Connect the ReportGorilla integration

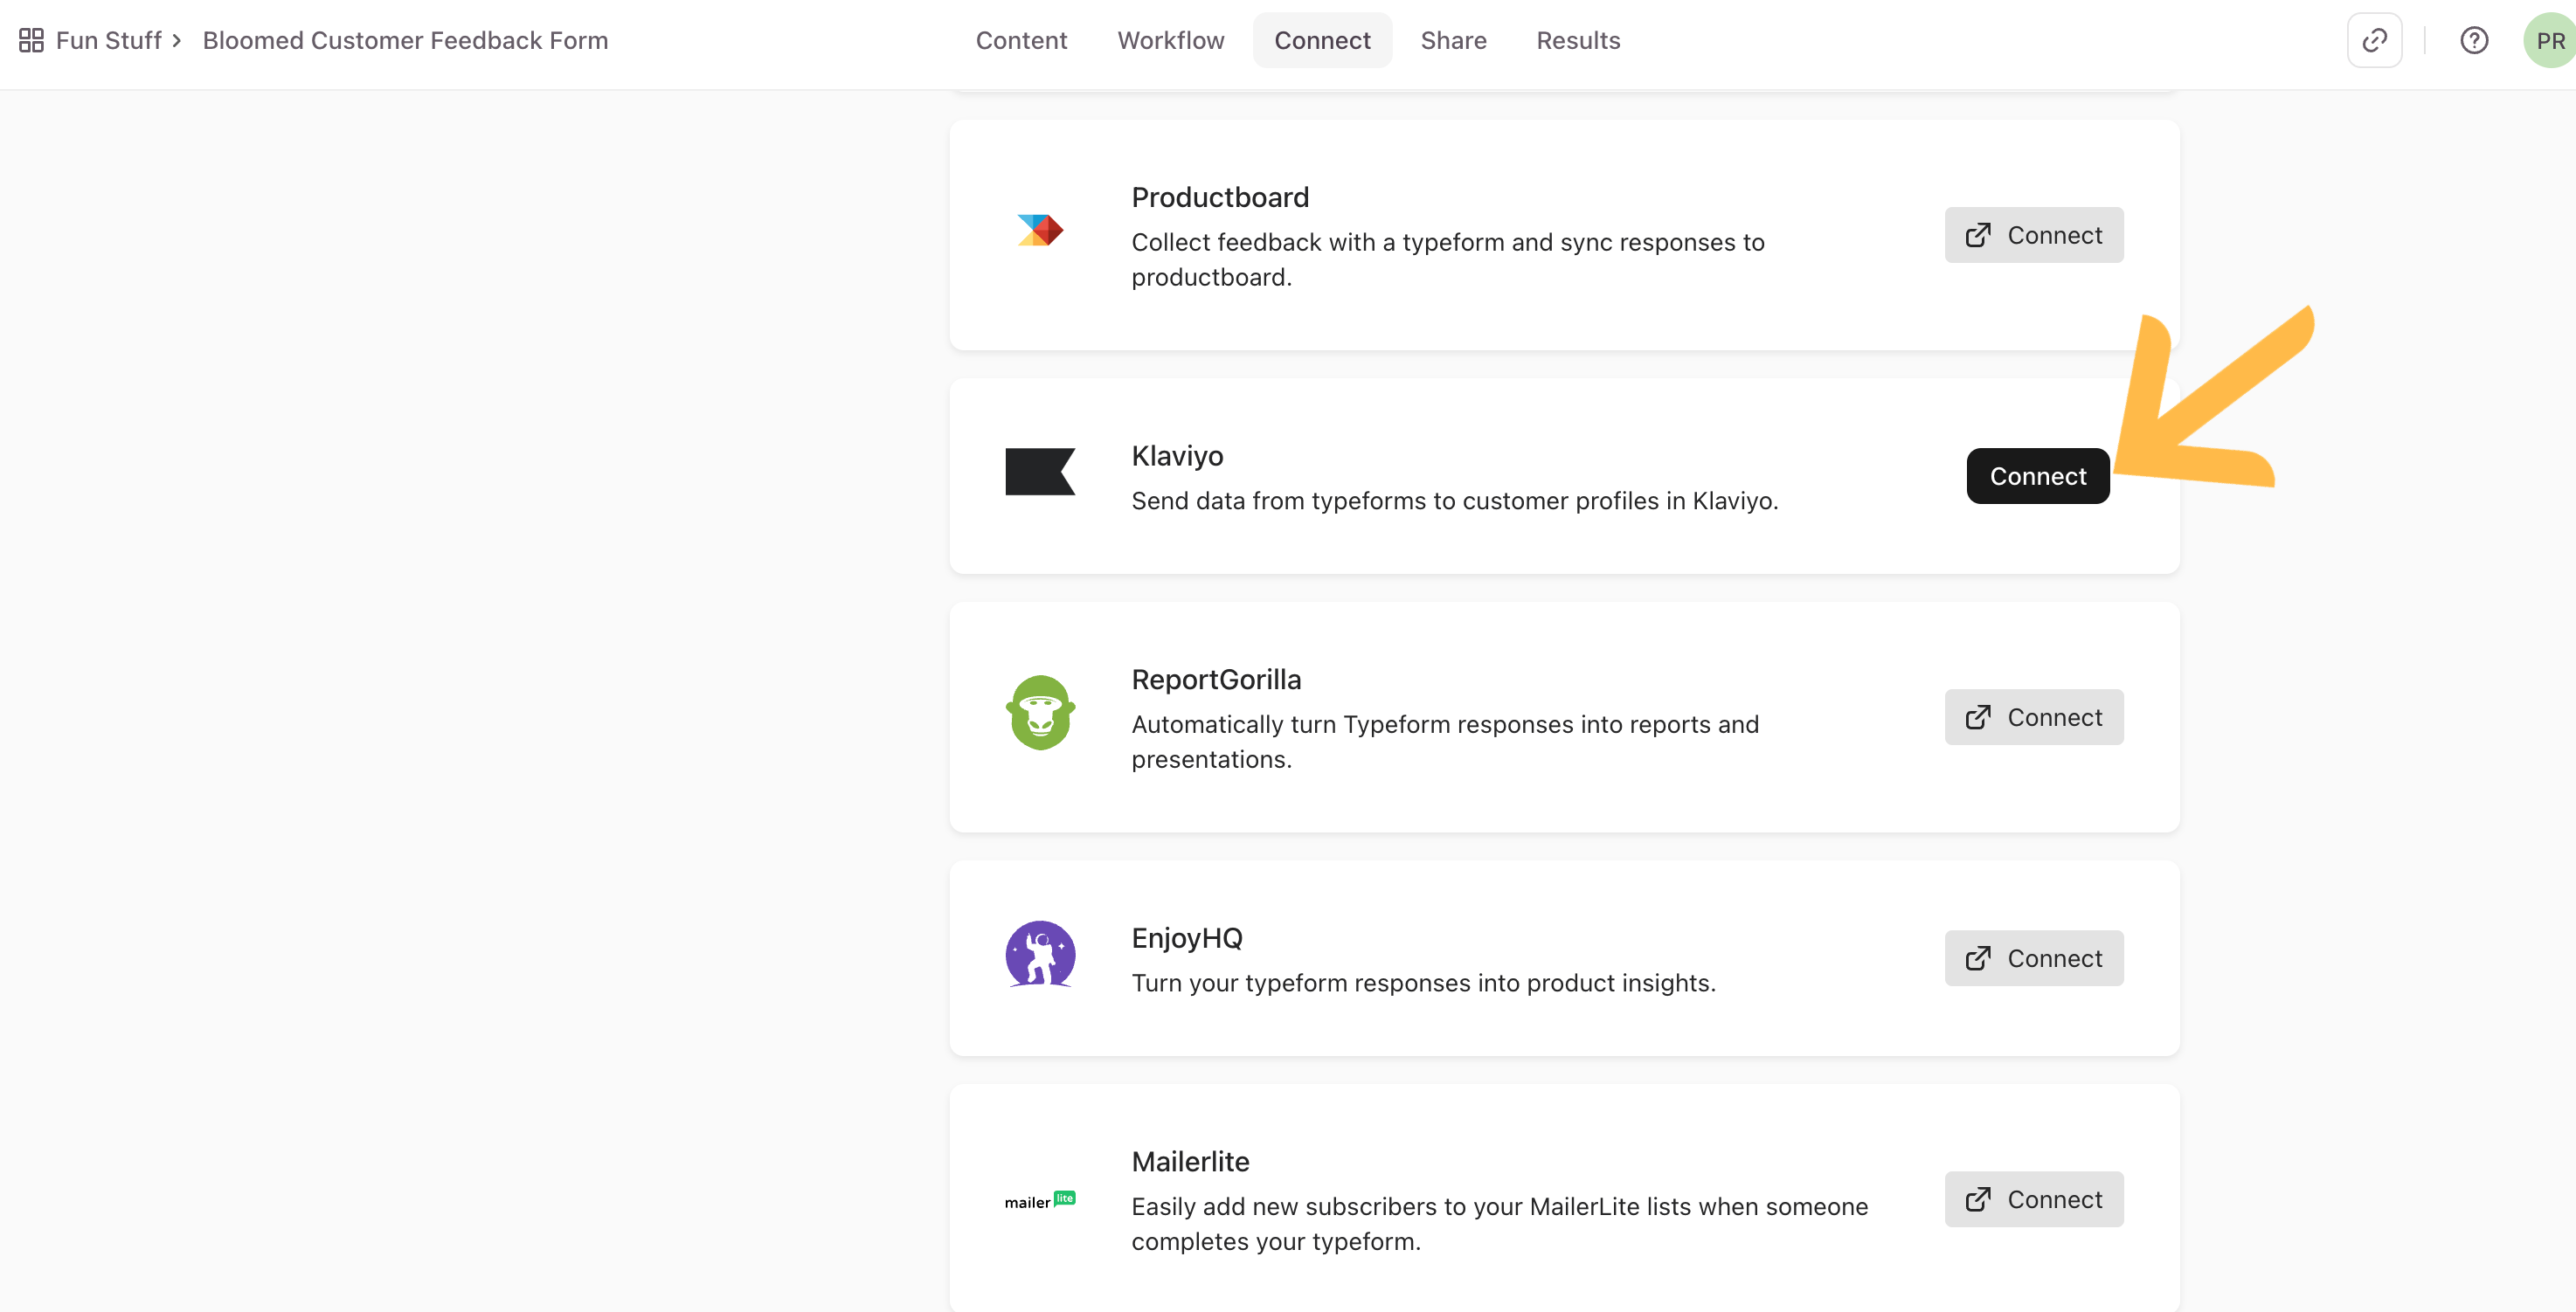(x=2034, y=717)
